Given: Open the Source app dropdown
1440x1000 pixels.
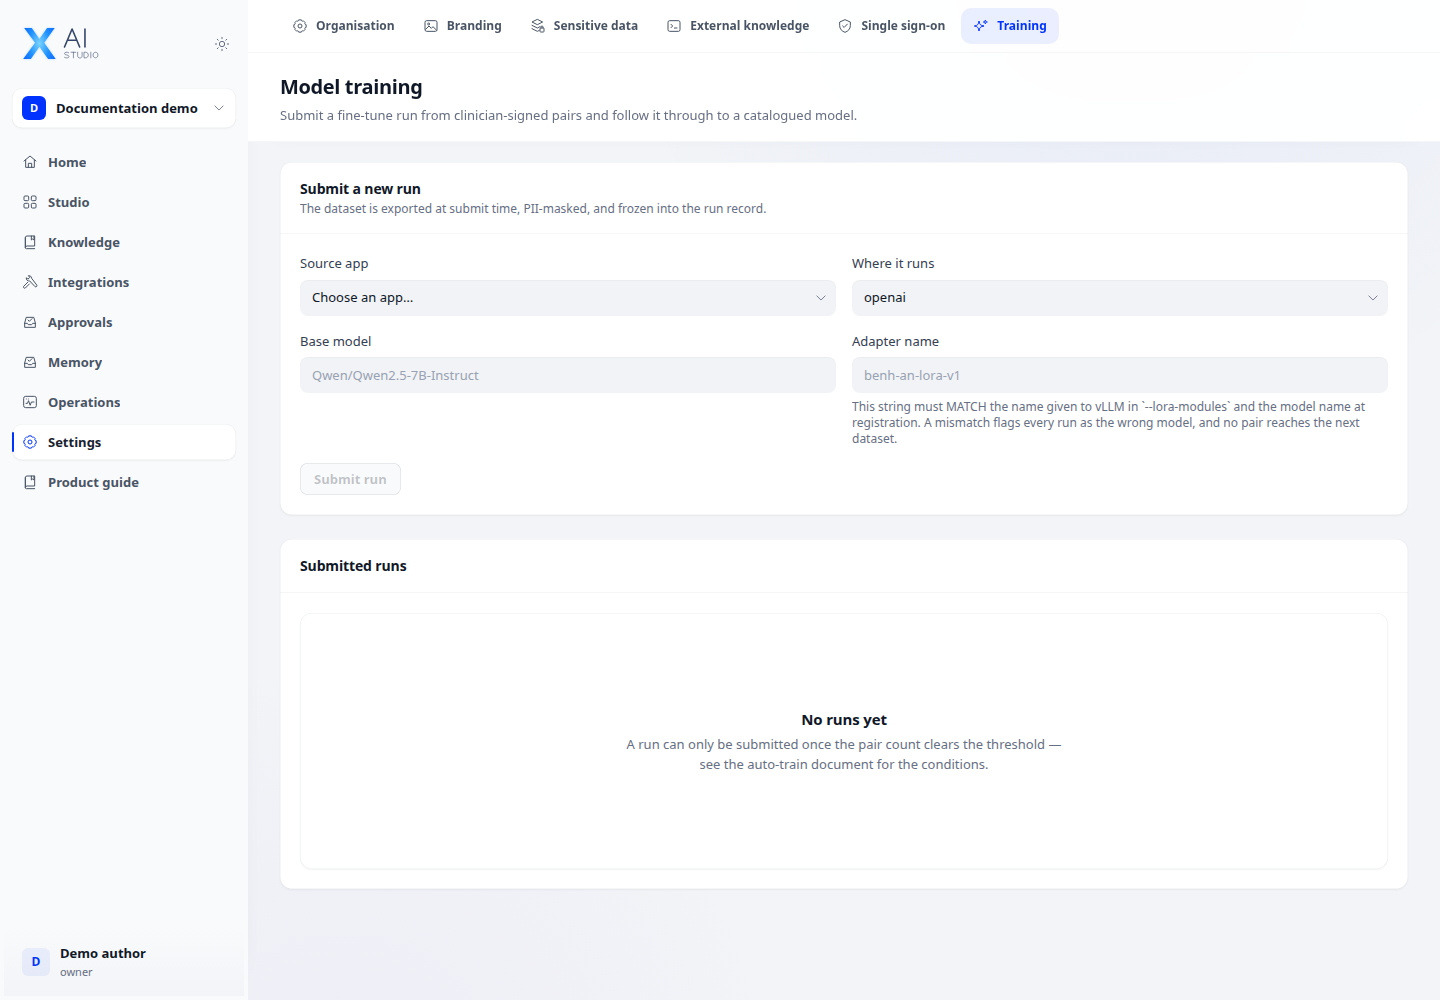Looking at the screenshot, I should (x=568, y=298).
